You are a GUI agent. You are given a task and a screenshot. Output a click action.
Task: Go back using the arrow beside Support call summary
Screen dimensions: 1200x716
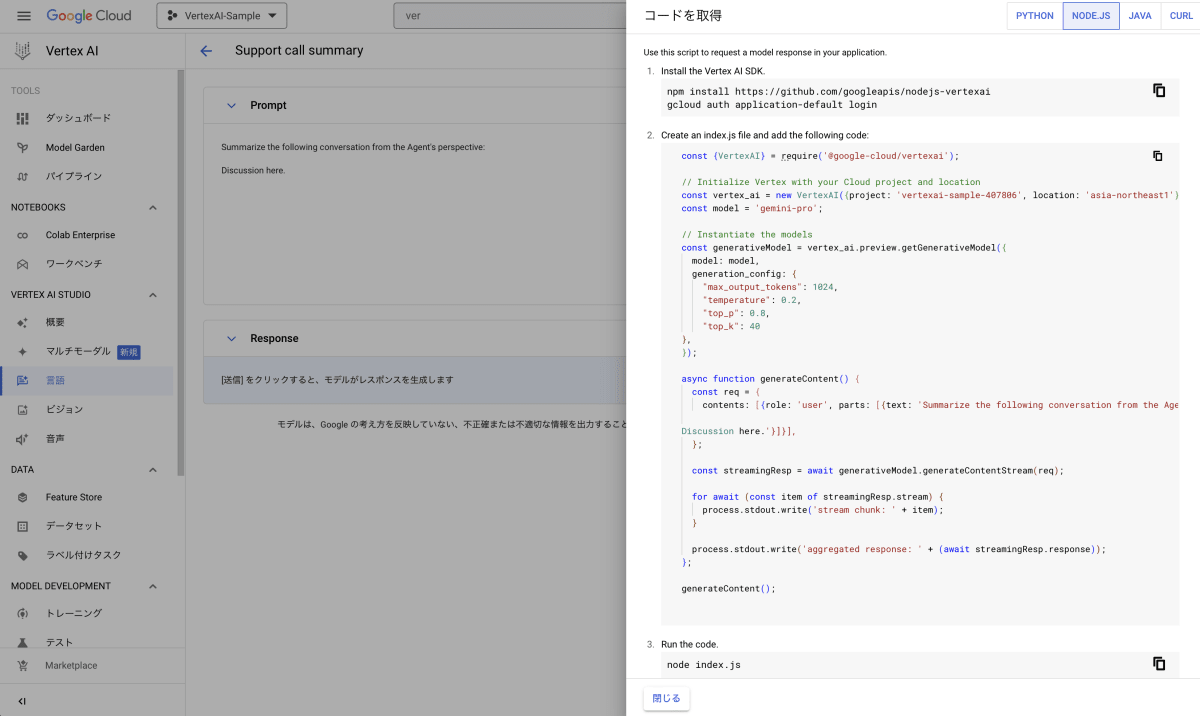click(206, 51)
